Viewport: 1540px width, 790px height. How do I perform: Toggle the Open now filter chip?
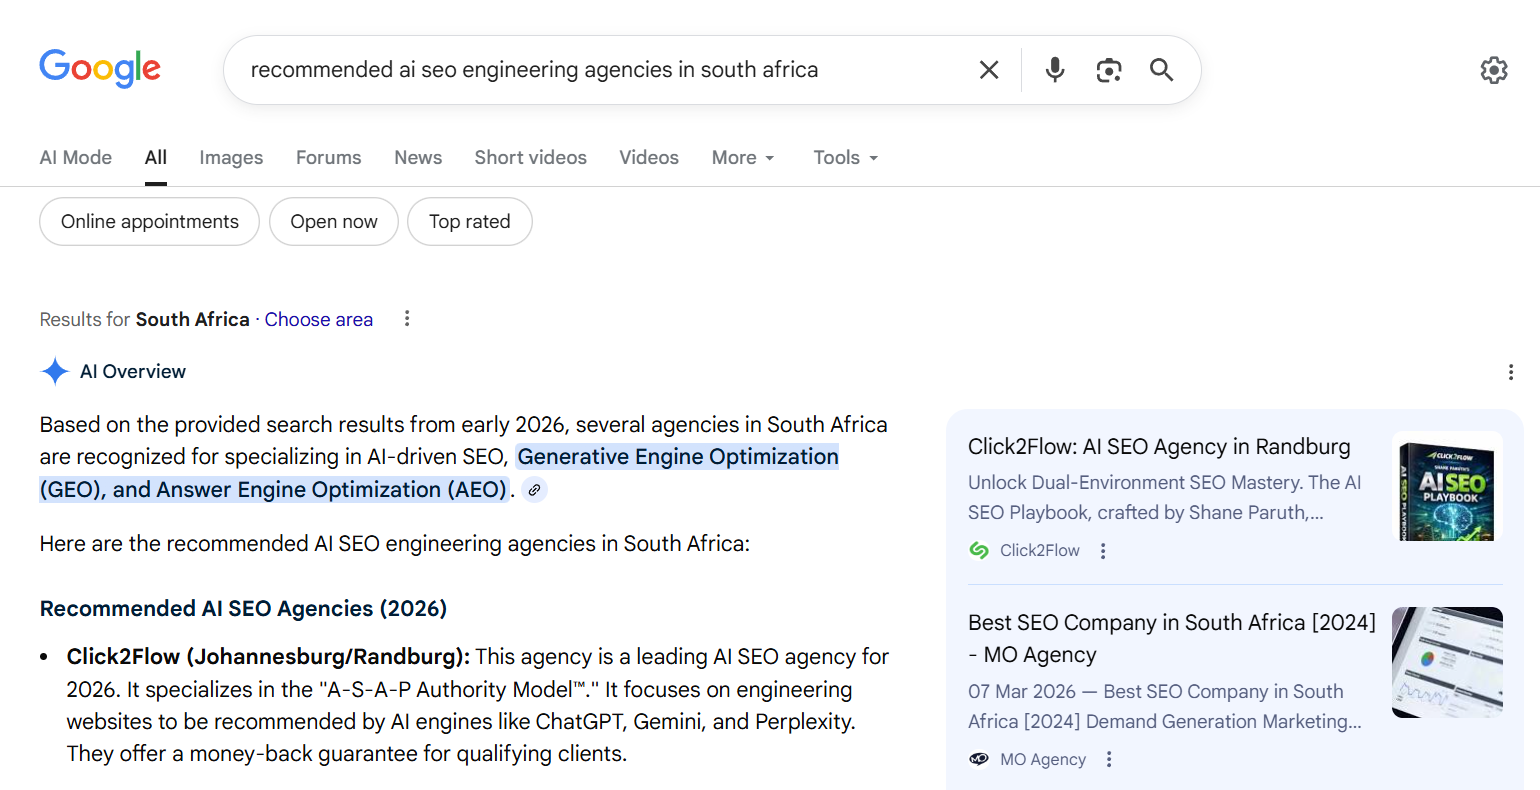[334, 222]
